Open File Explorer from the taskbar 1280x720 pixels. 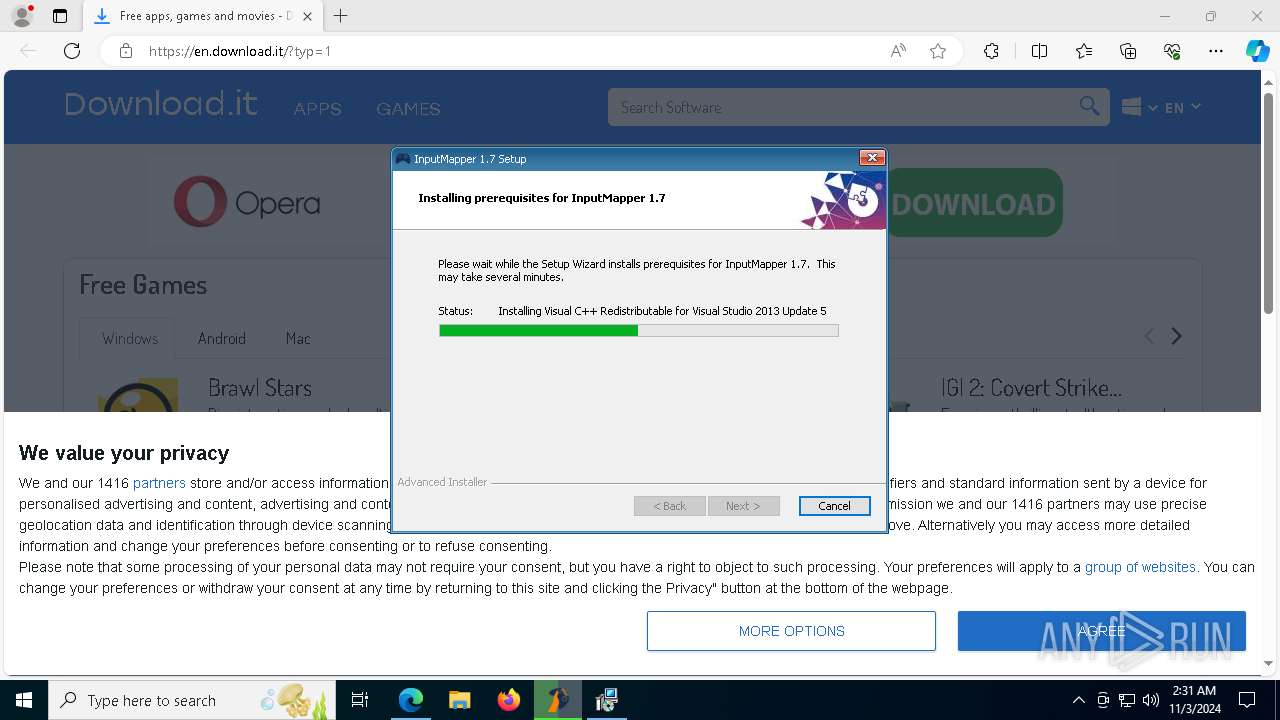[x=459, y=700]
